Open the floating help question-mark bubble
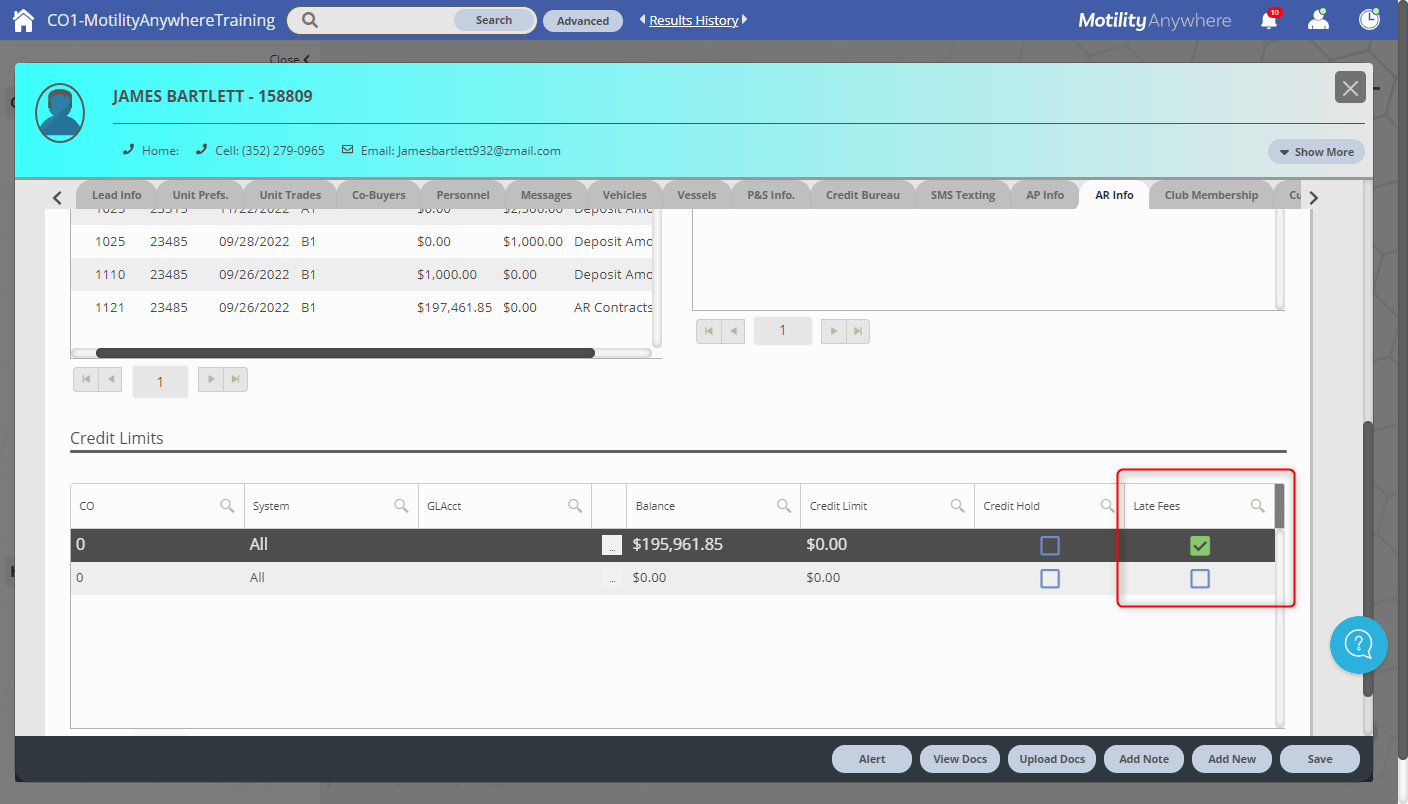Image resolution: width=1408 pixels, height=804 pixels. 1359,645
